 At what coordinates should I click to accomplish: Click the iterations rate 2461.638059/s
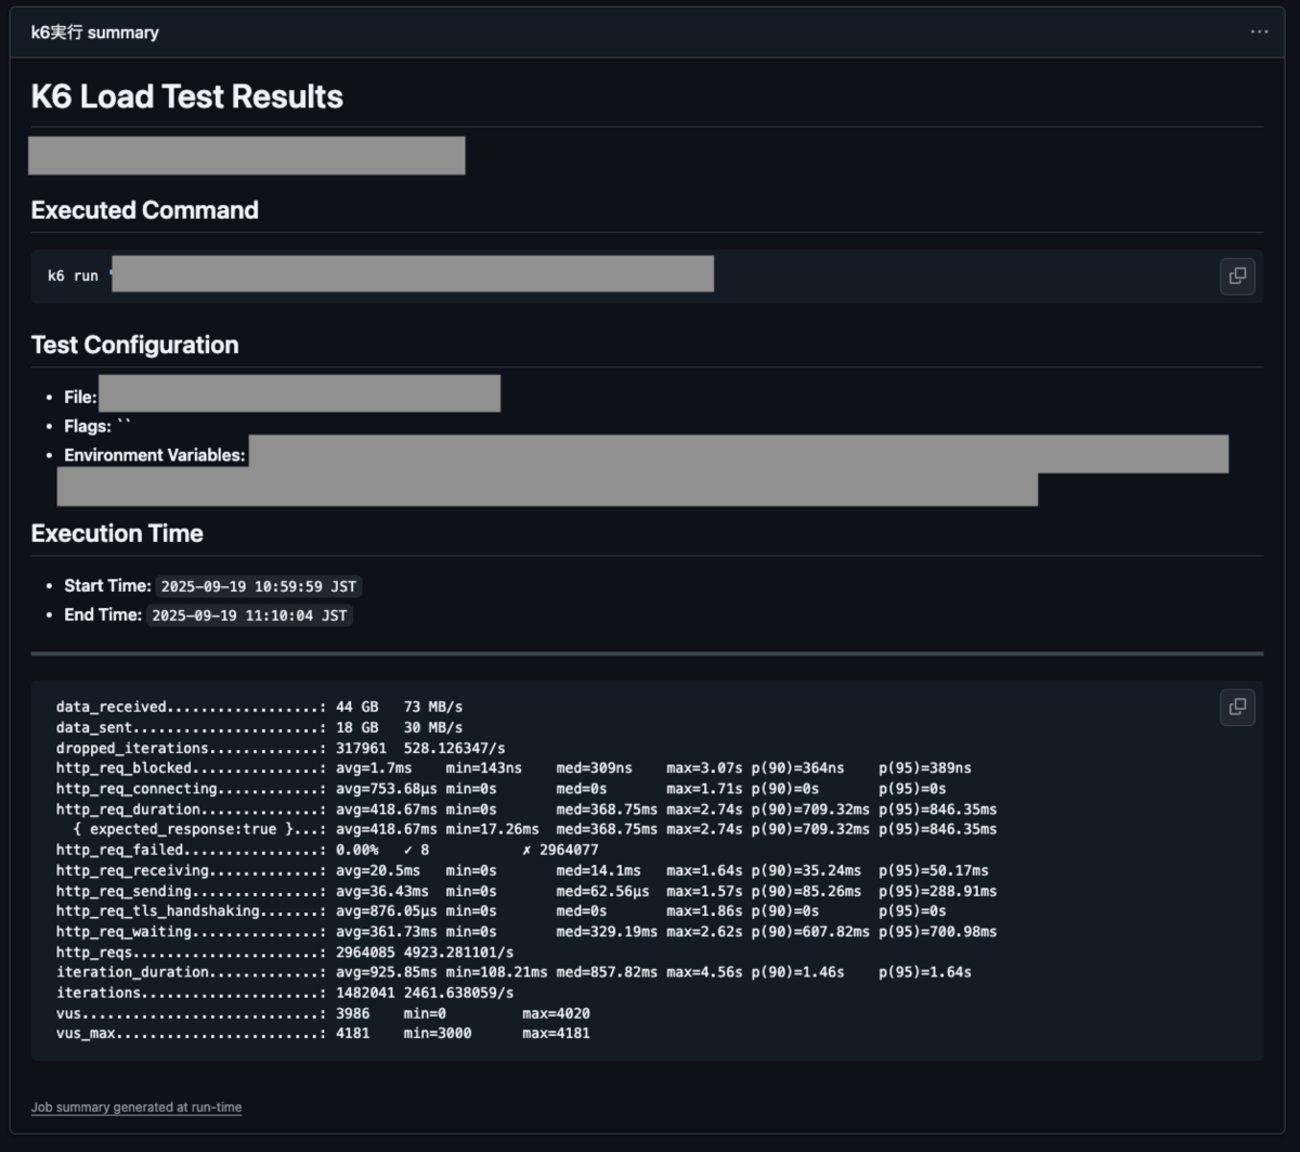pos(459,993)
